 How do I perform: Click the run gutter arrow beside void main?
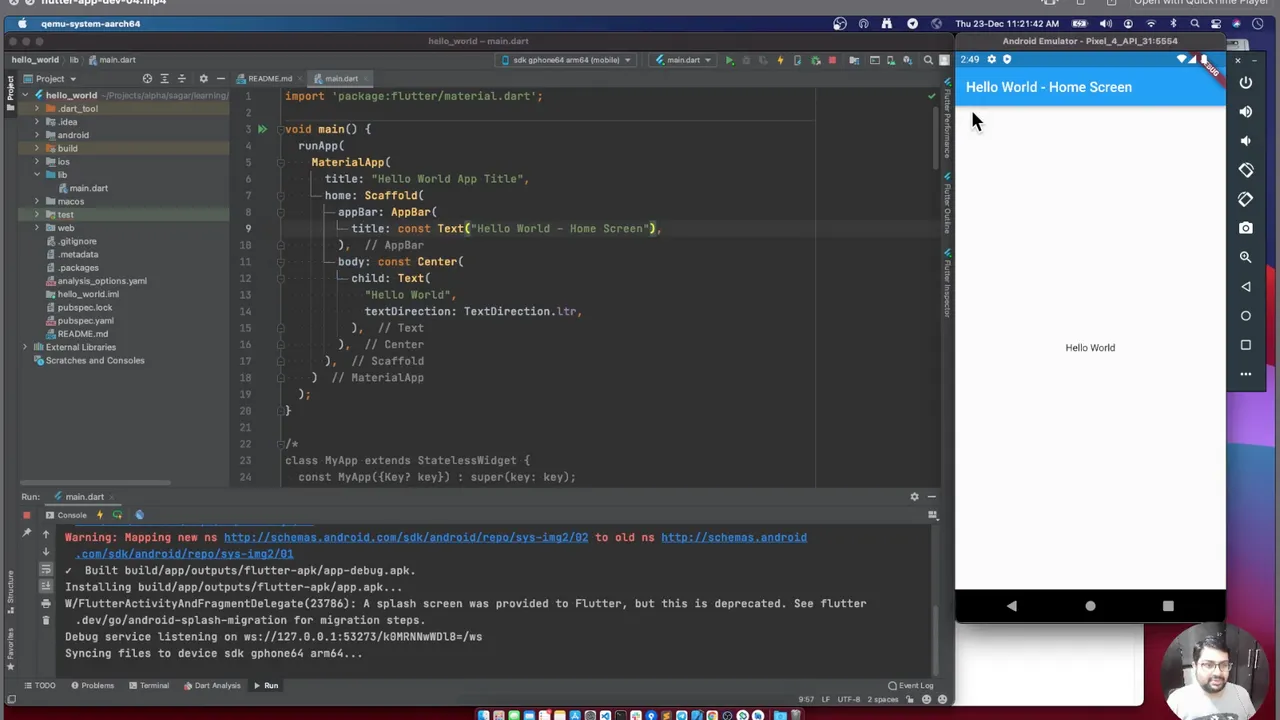(262, 129)
